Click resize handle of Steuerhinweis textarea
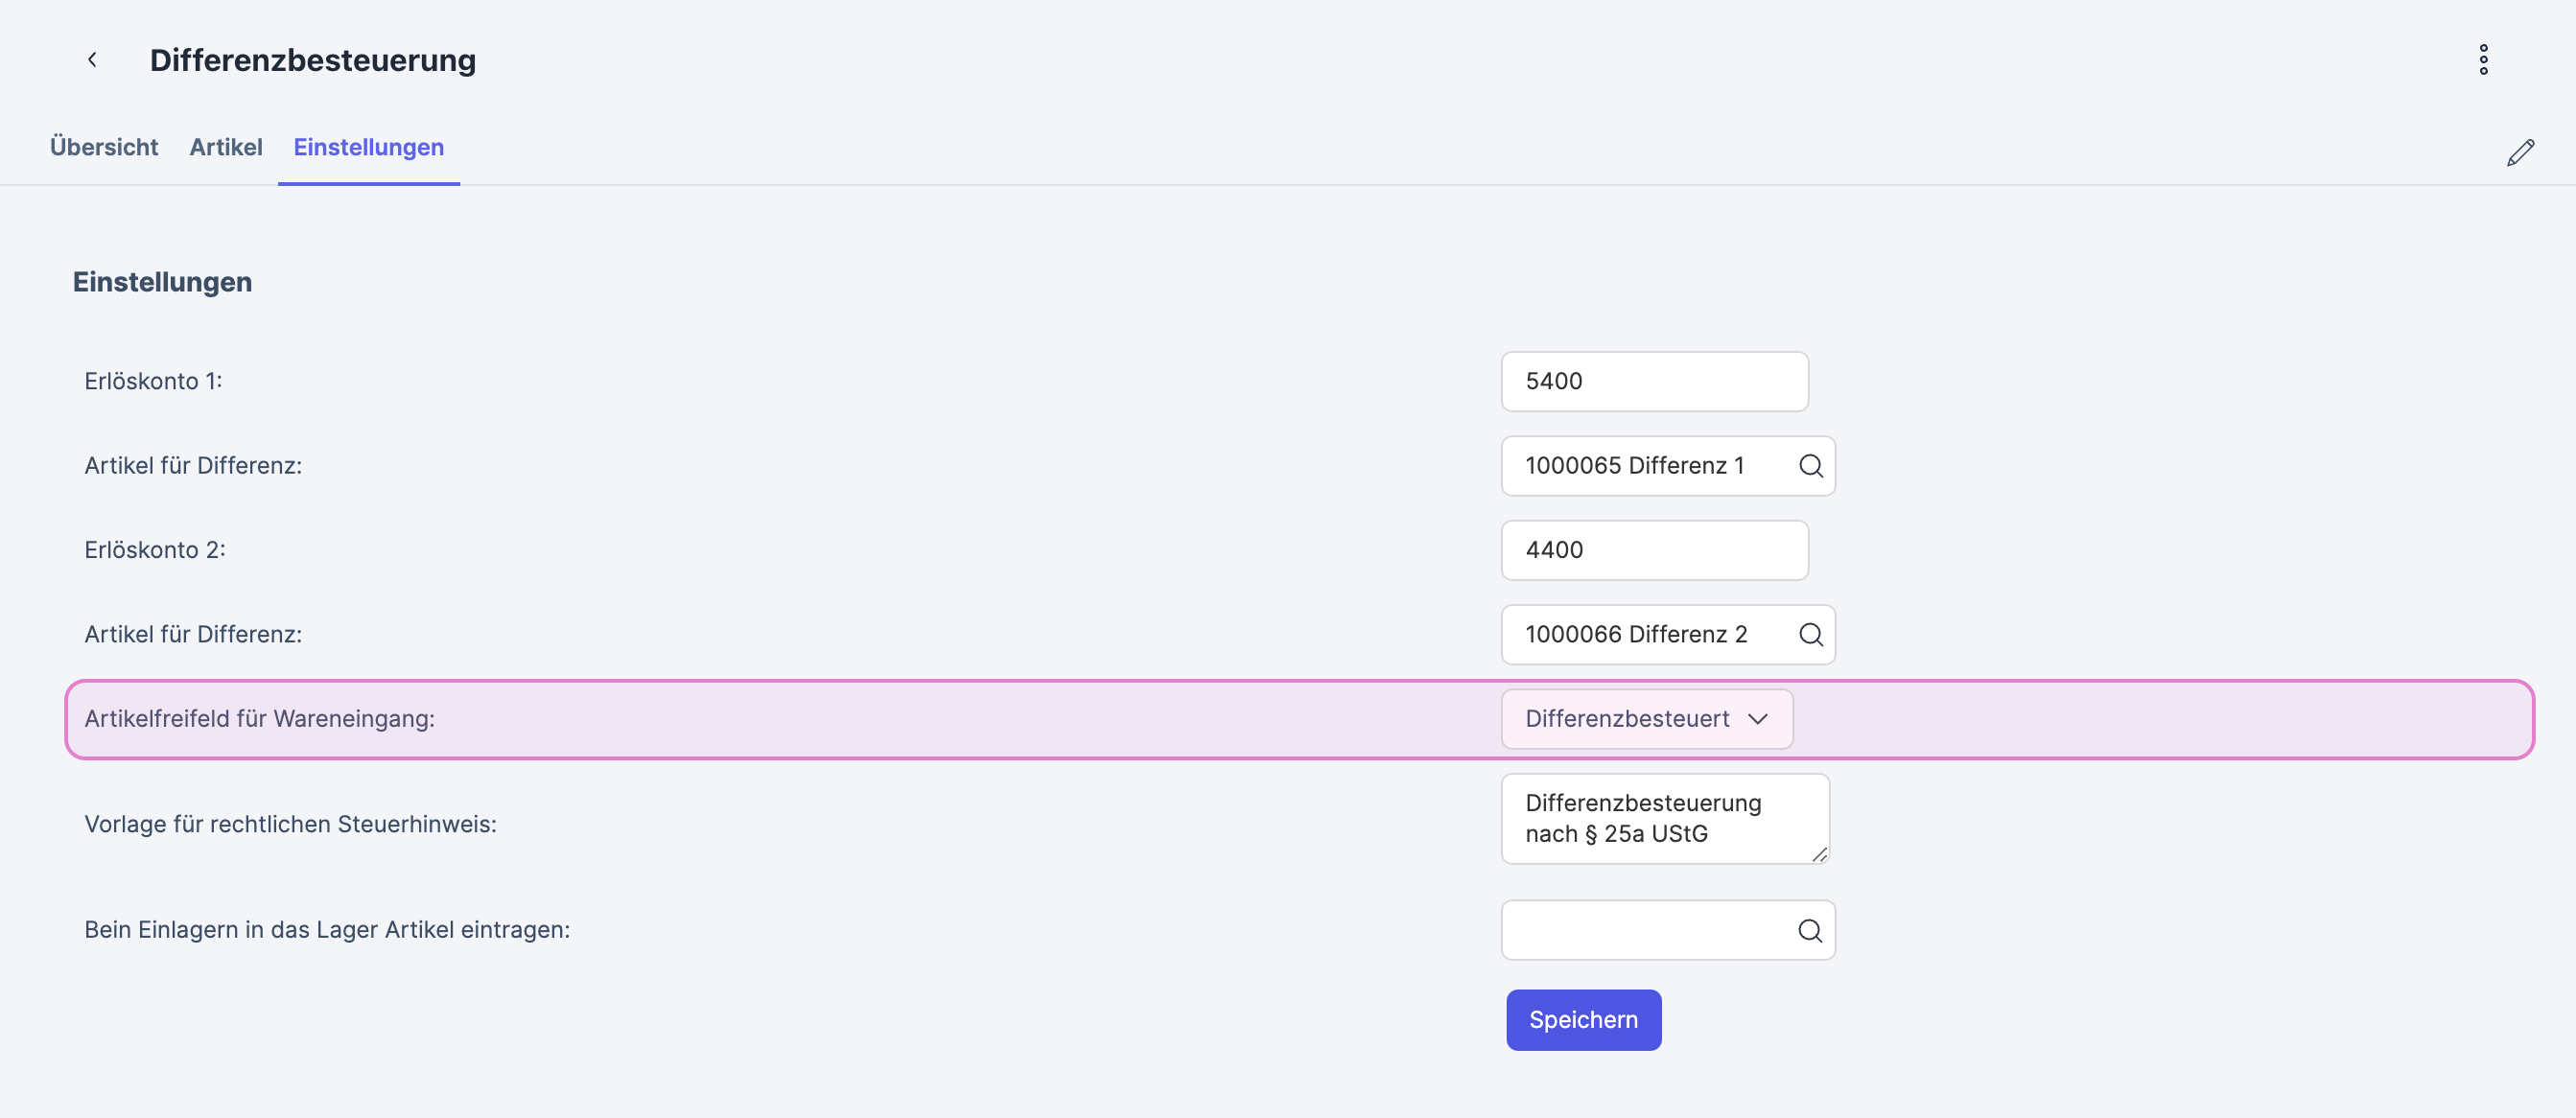The image size is (2576, 1118). coord(1819,854)
